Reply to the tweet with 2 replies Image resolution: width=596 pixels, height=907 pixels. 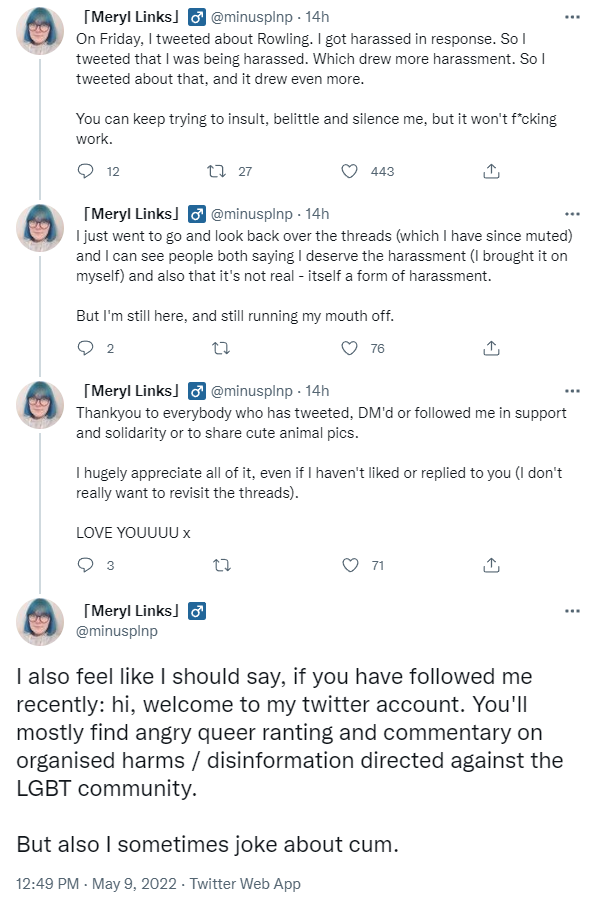(x=86, y=348)
